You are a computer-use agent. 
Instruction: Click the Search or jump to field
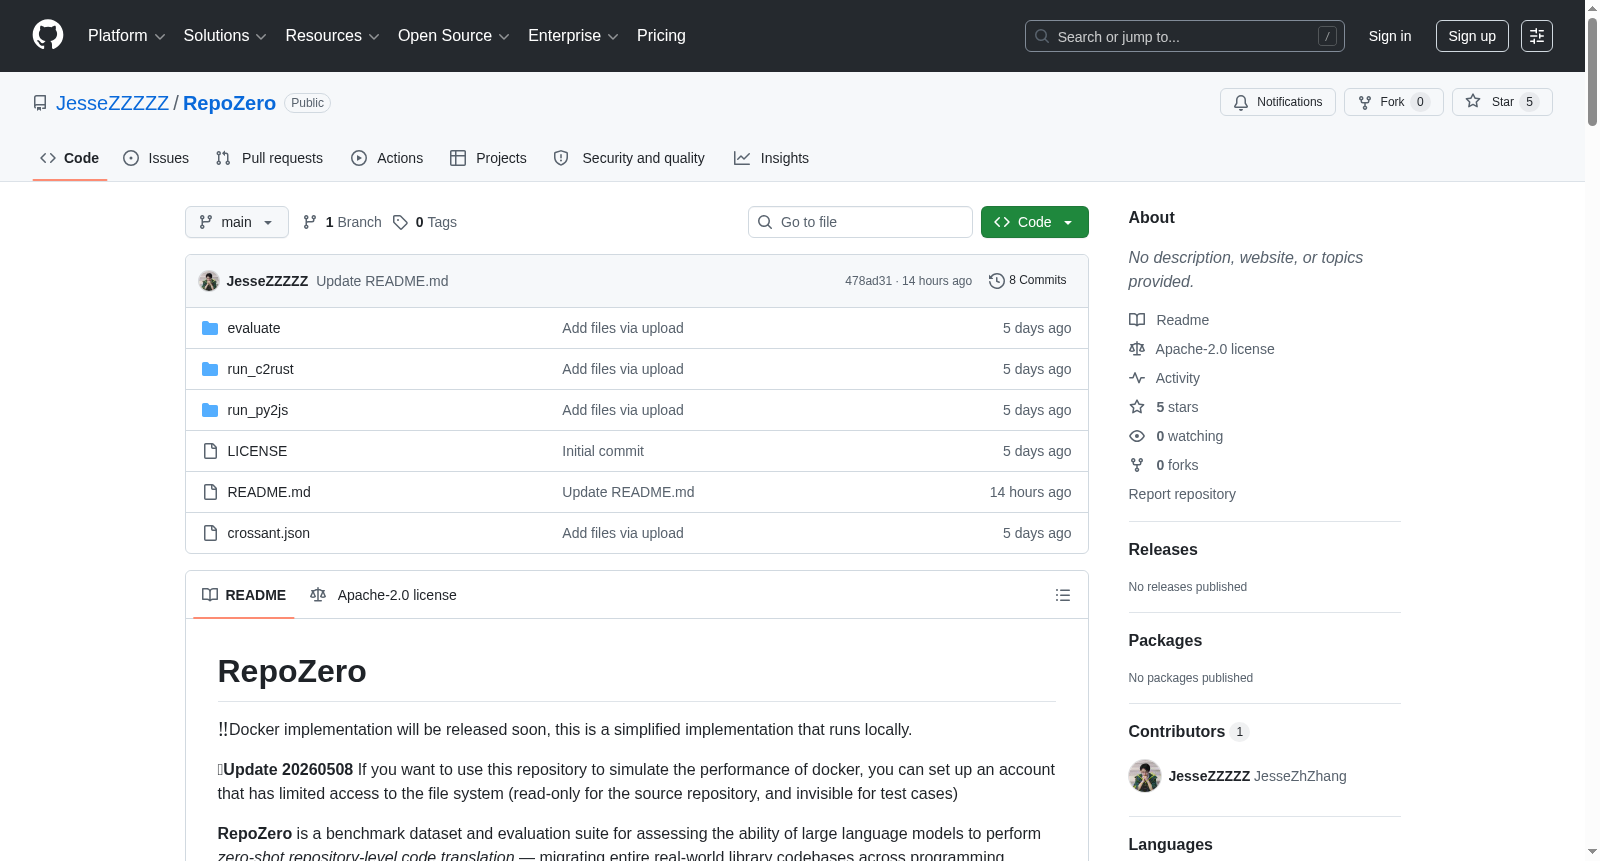(x=1185, y=36)
